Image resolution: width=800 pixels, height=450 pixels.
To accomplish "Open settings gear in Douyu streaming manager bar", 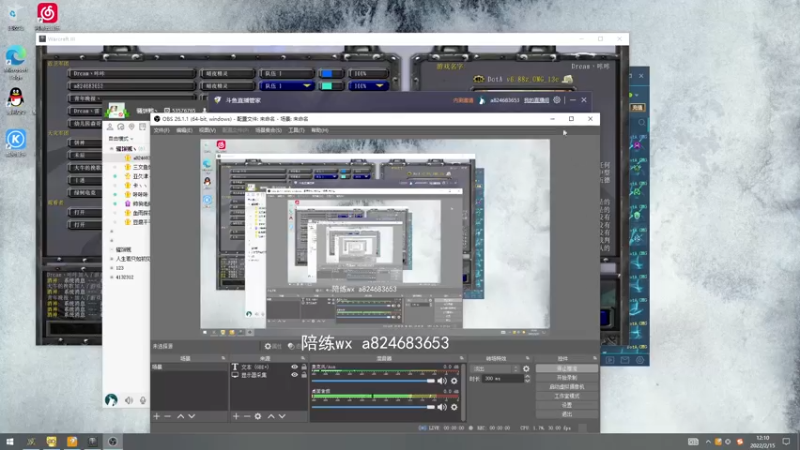I will [557, 100].
